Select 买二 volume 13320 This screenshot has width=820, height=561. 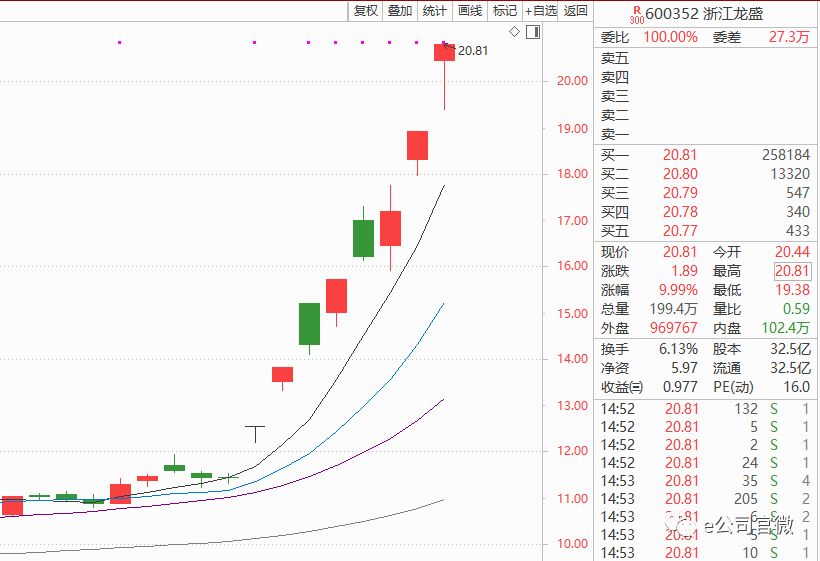(790, 174)
